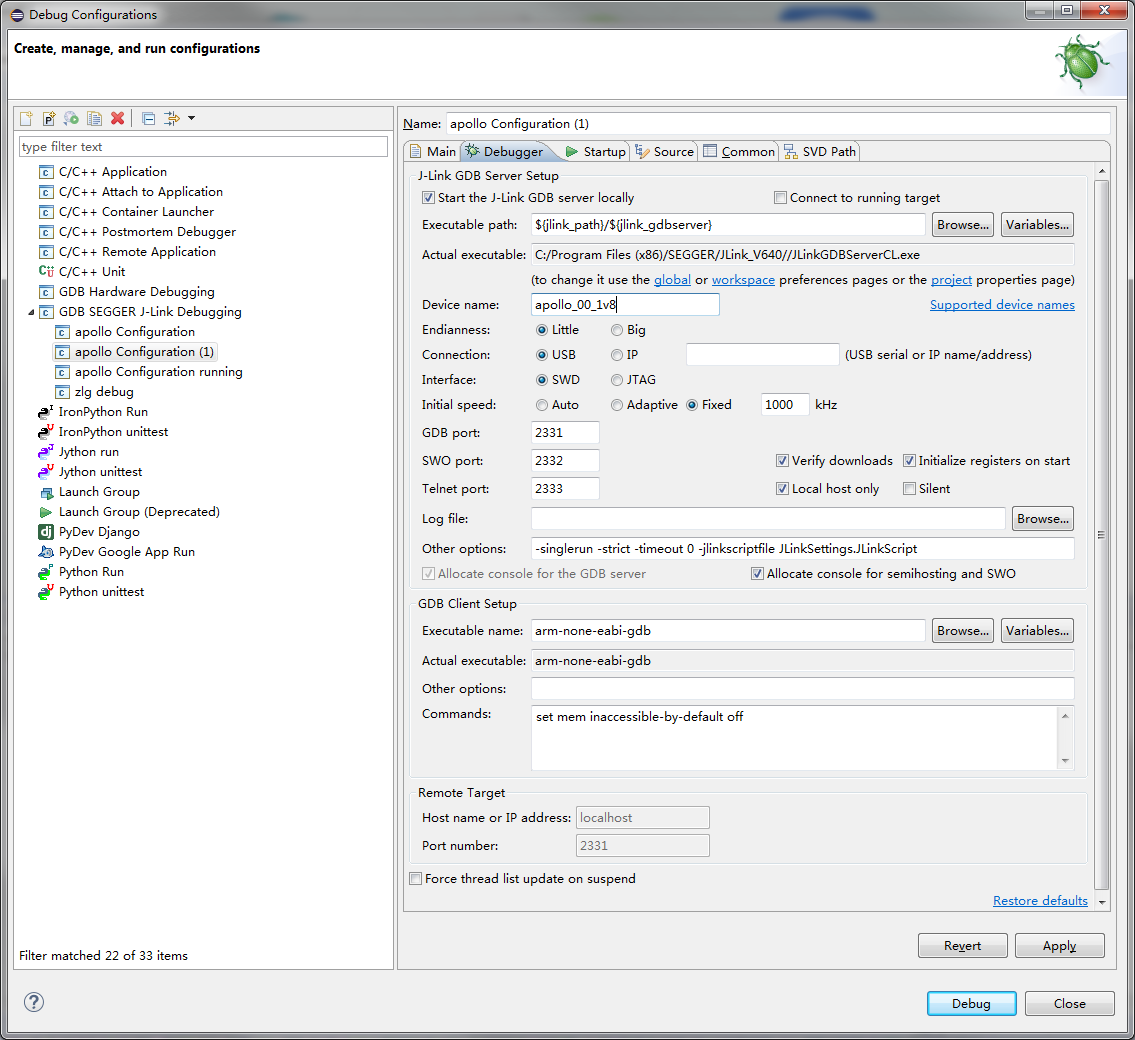Viewport: 1135px width, 1040px height.
Task: Select the Launch Group (Deprecated) icon
Action: click(46, 512)
